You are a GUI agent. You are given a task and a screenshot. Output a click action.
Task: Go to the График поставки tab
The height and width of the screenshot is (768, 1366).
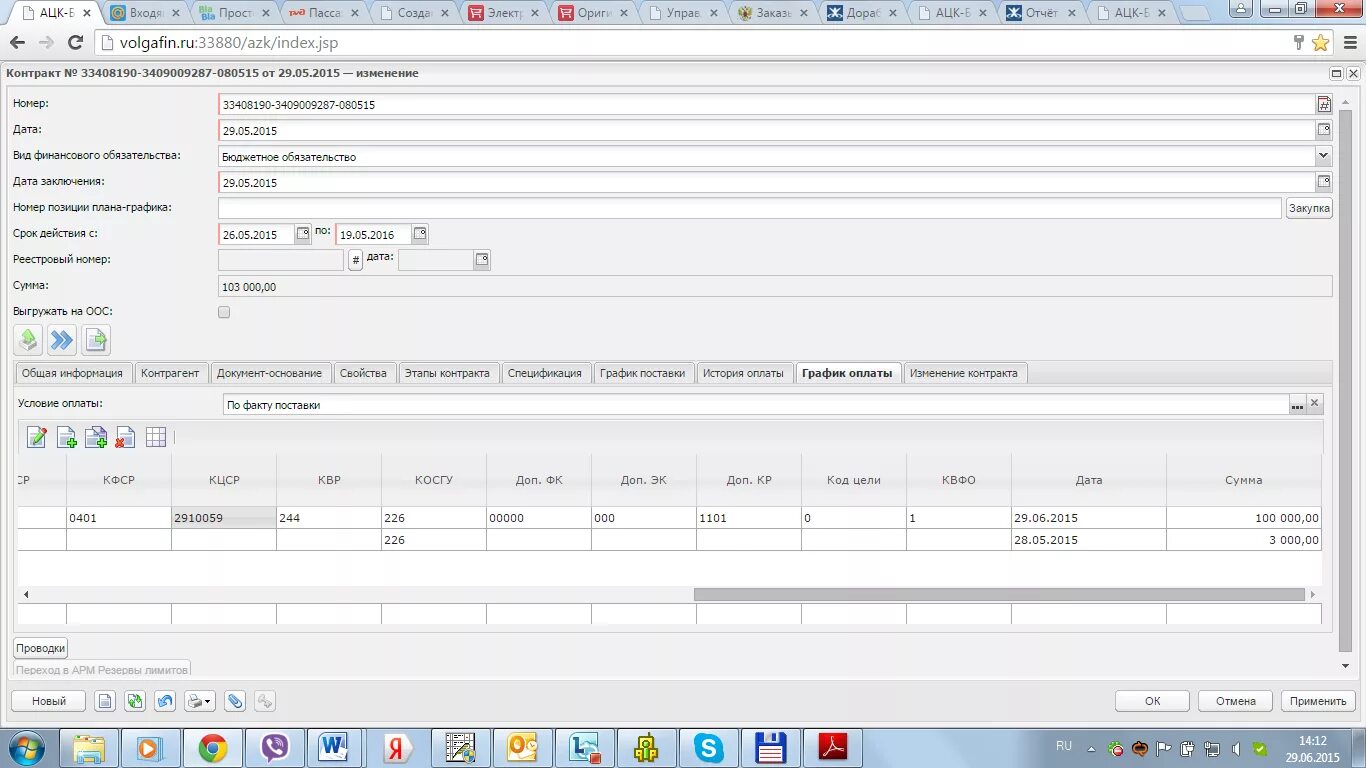click(x=643, y=373)
